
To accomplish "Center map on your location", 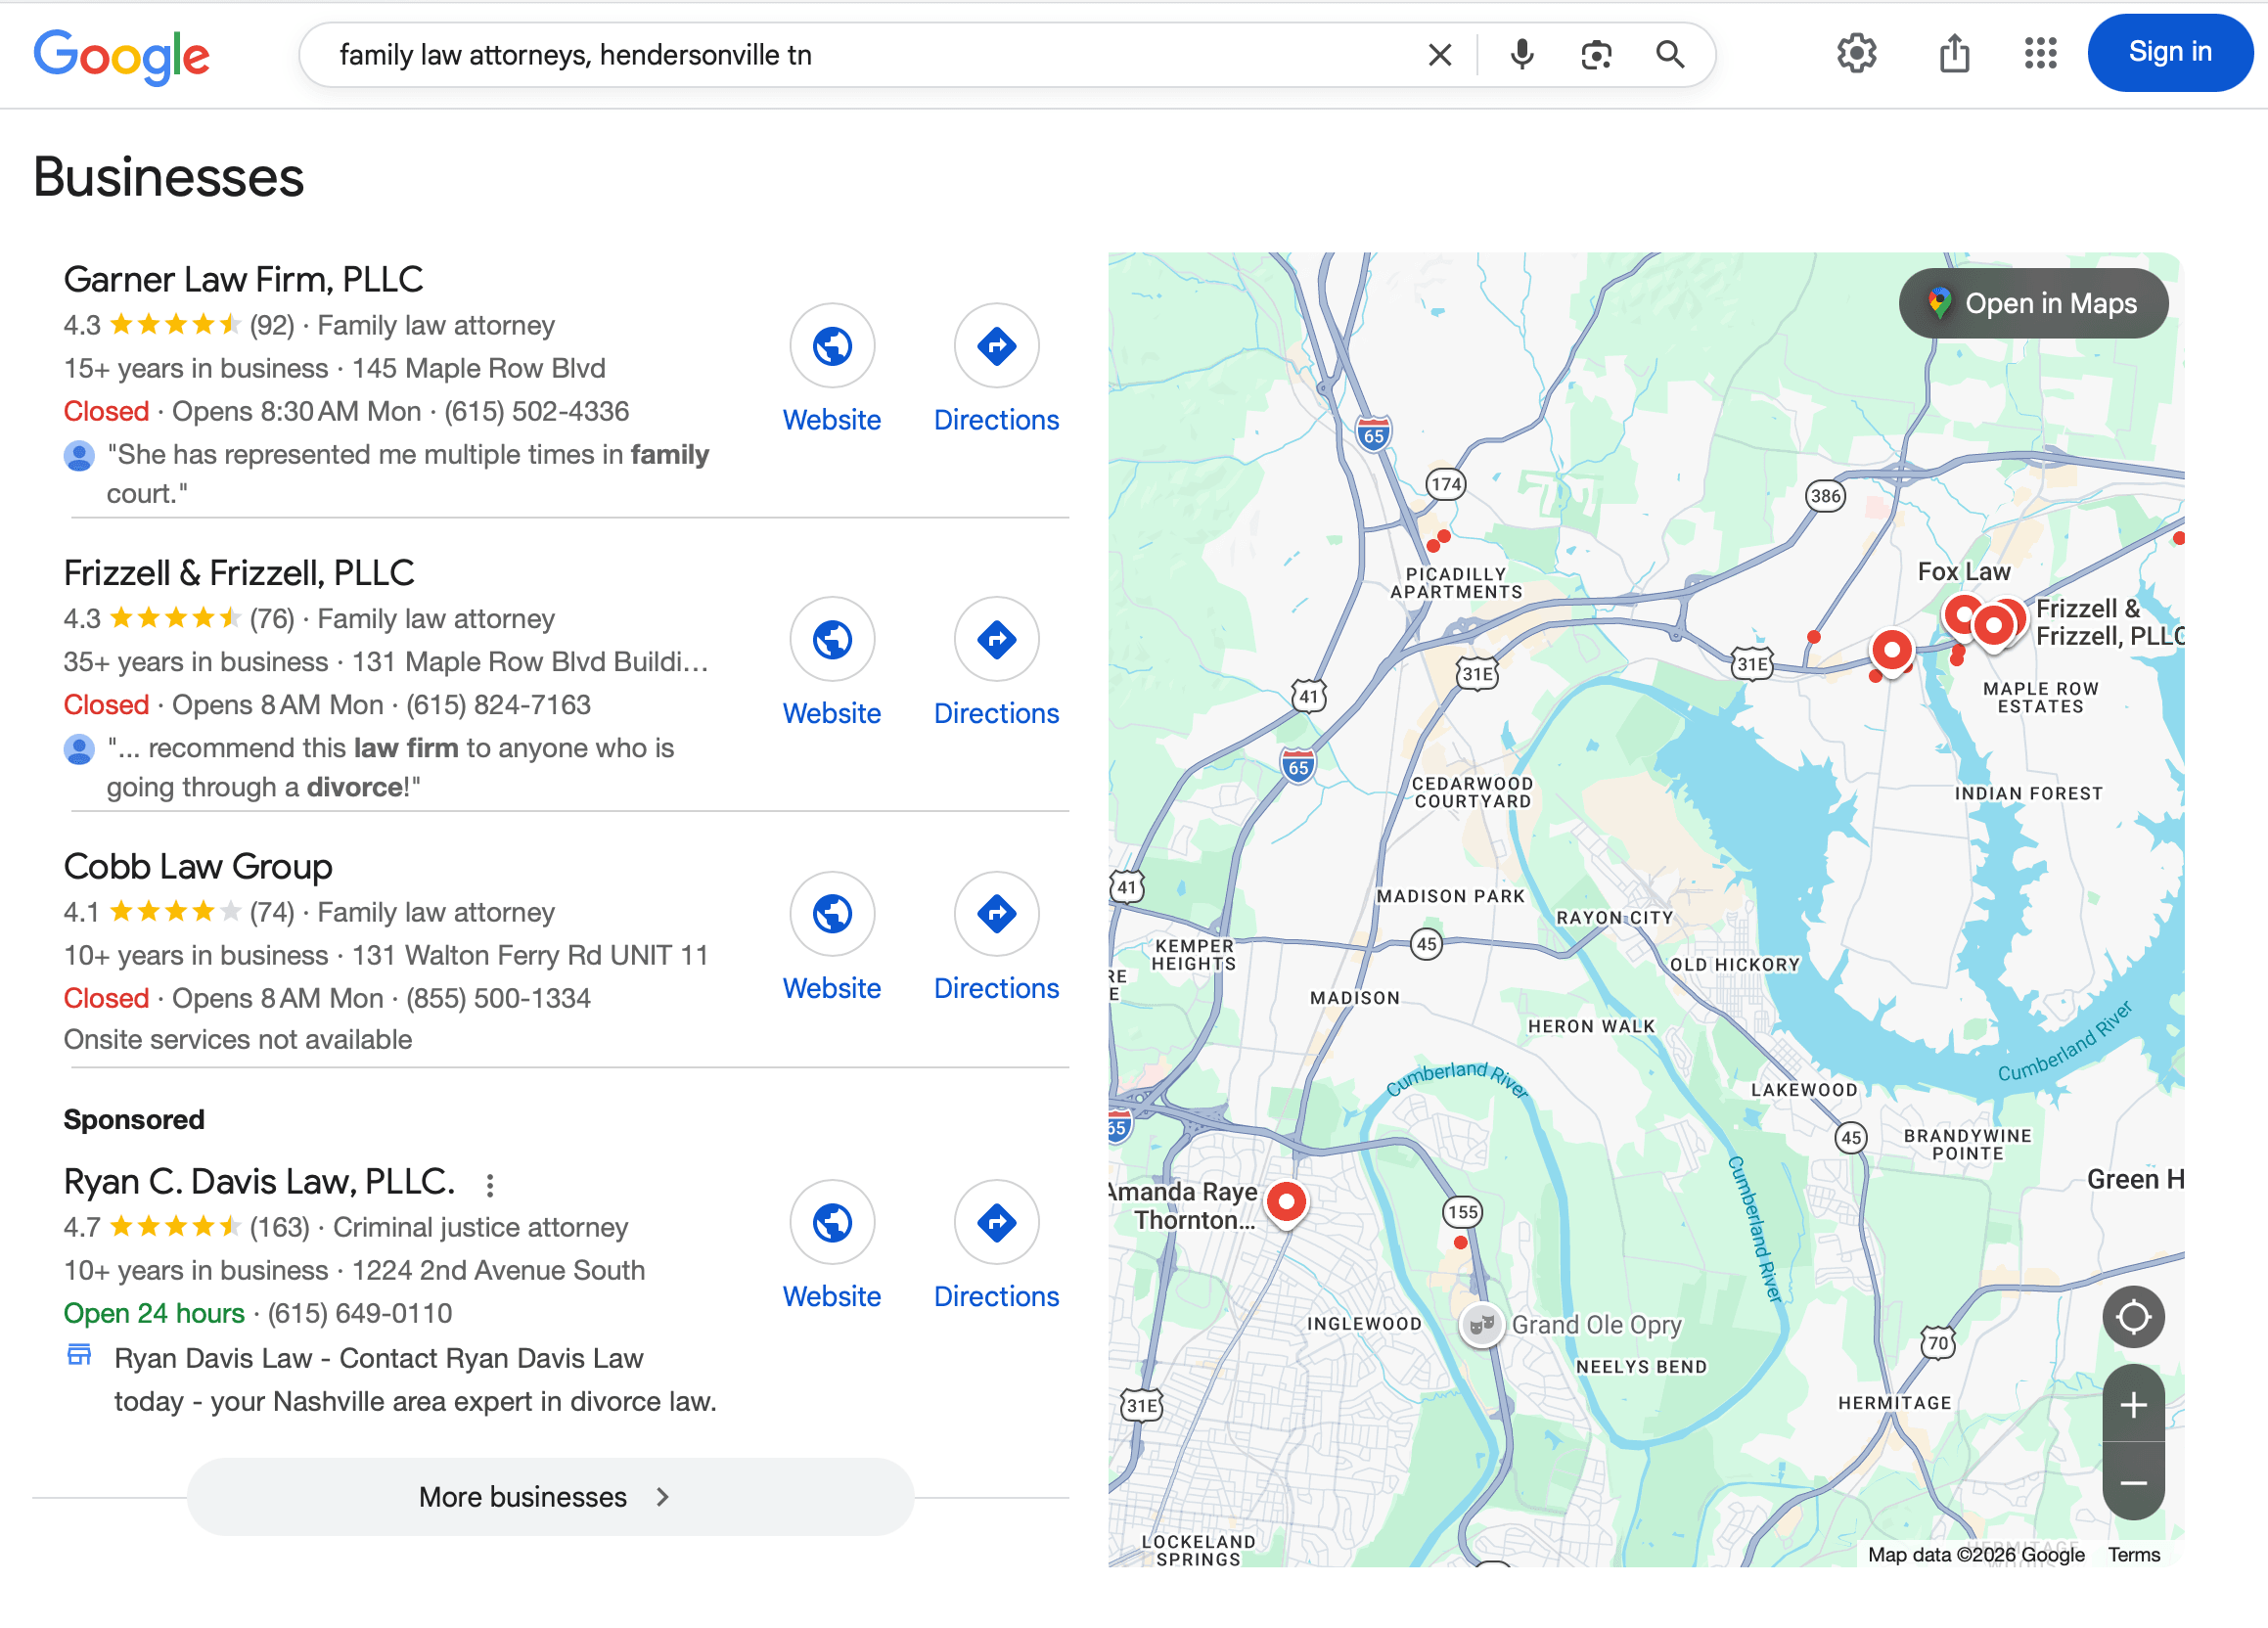I will tap(2133, 1317).
